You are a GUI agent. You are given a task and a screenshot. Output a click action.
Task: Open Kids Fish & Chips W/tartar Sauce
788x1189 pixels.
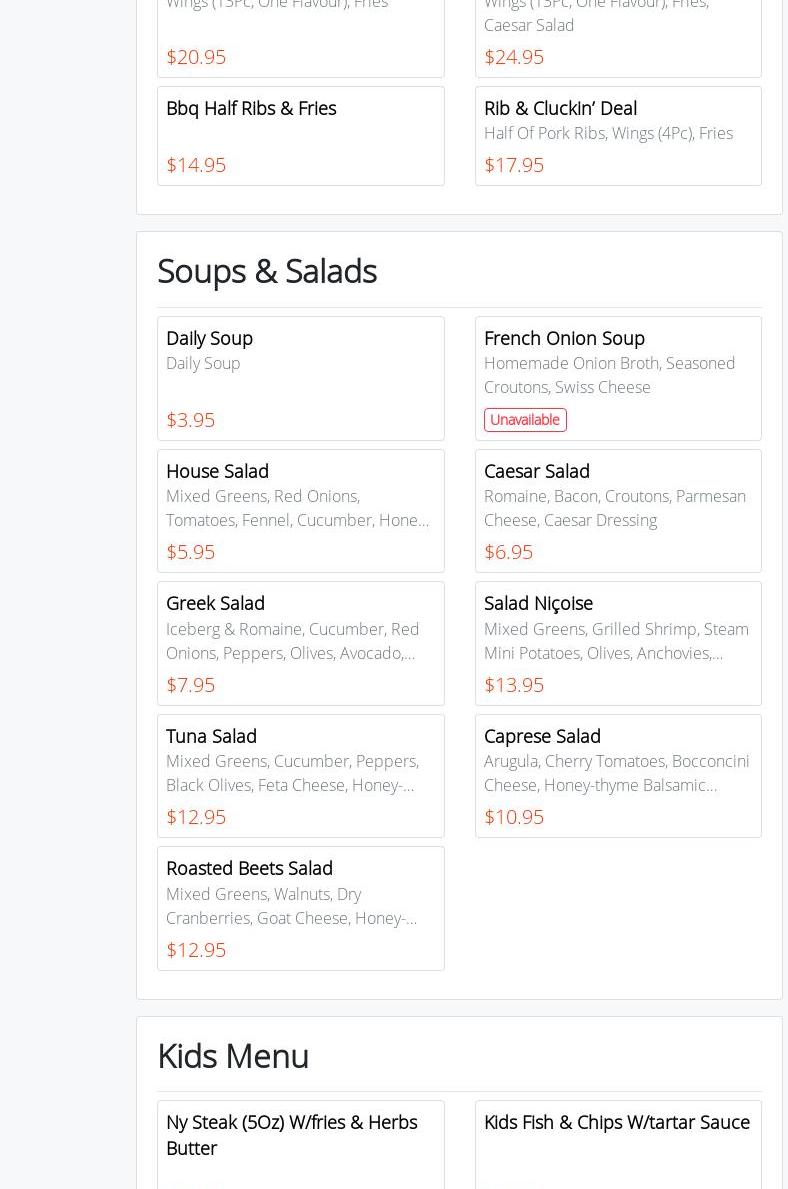(x=617, y=1123)
